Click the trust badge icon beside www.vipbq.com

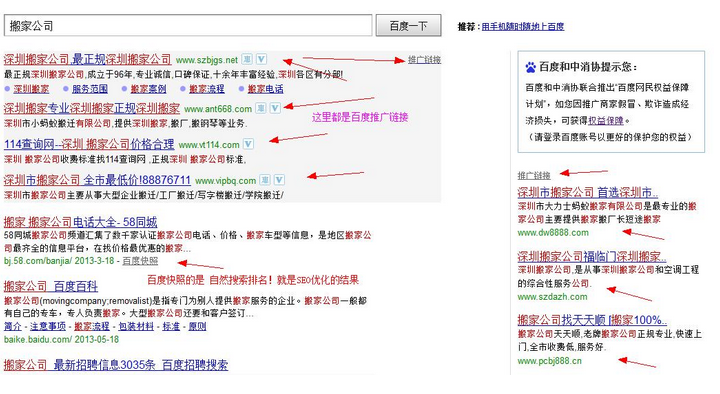click(x=265, y=180)
